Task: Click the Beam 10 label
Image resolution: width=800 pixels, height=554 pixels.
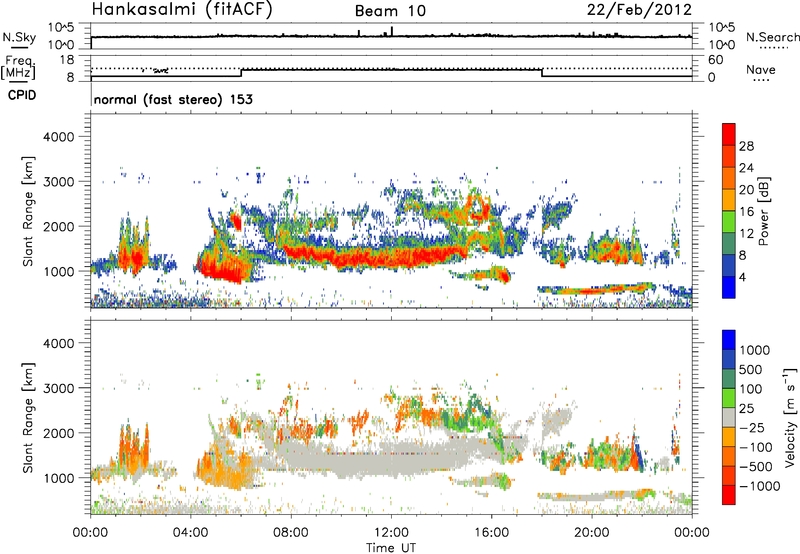Action: [390, 11]
